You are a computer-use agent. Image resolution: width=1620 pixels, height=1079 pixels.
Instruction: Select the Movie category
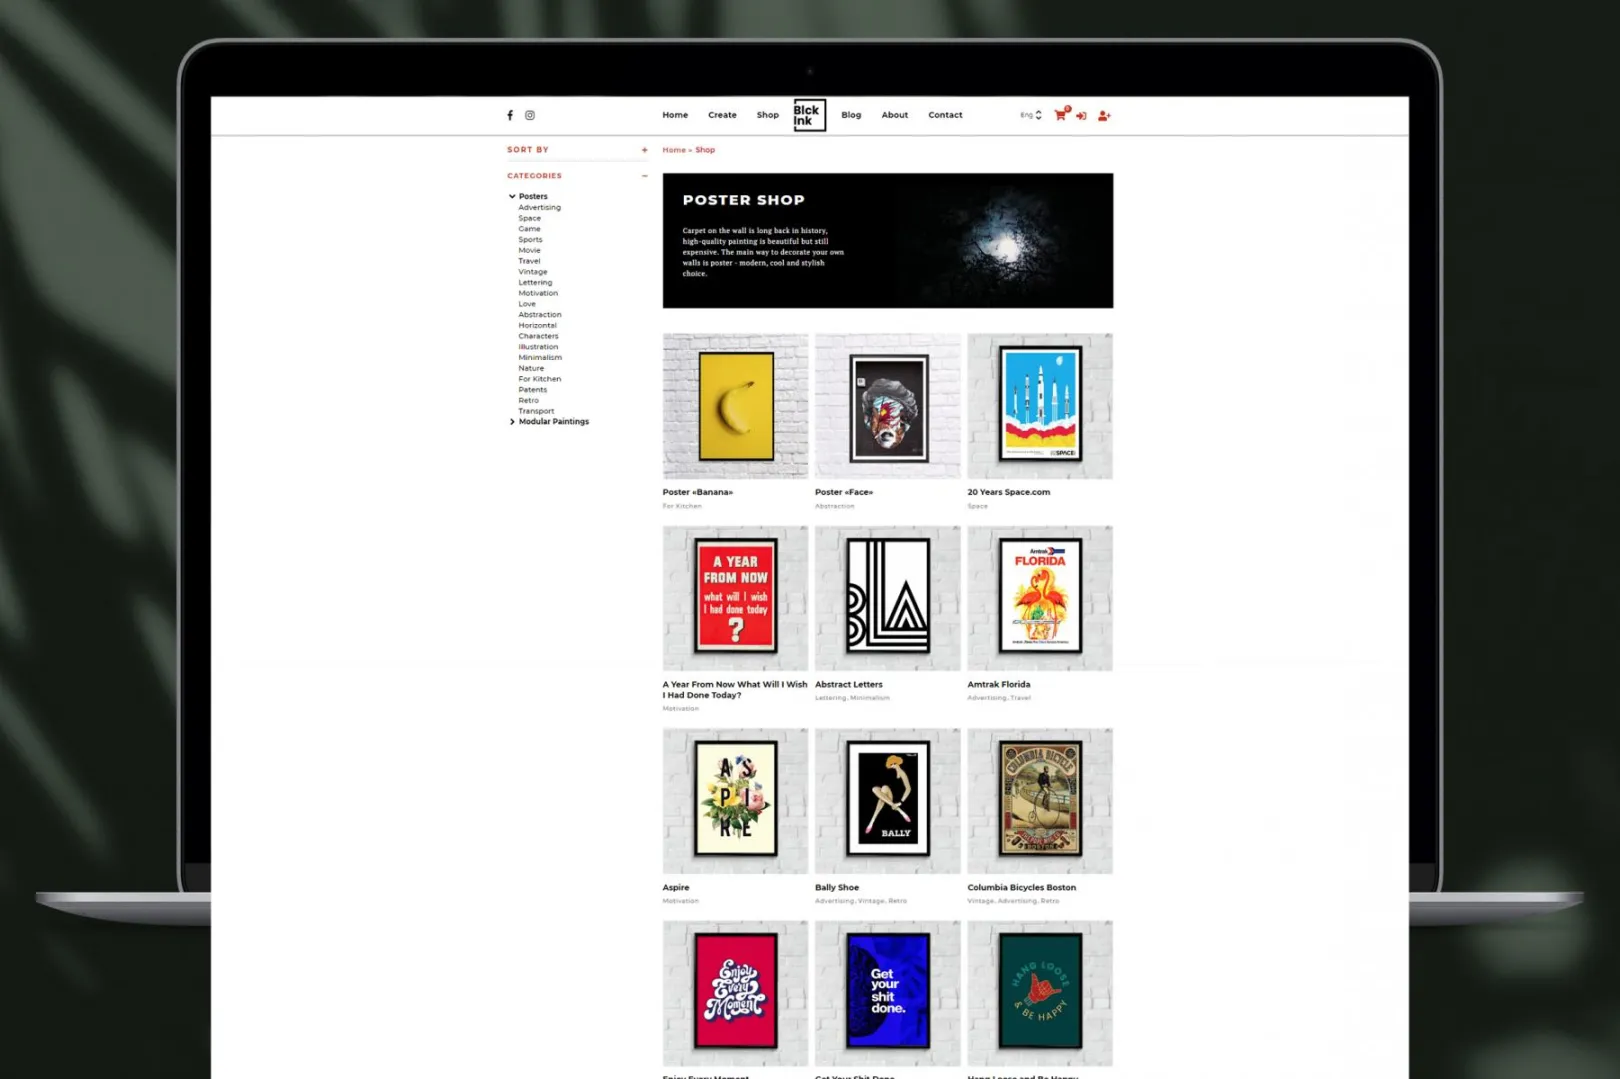[529, 251]
